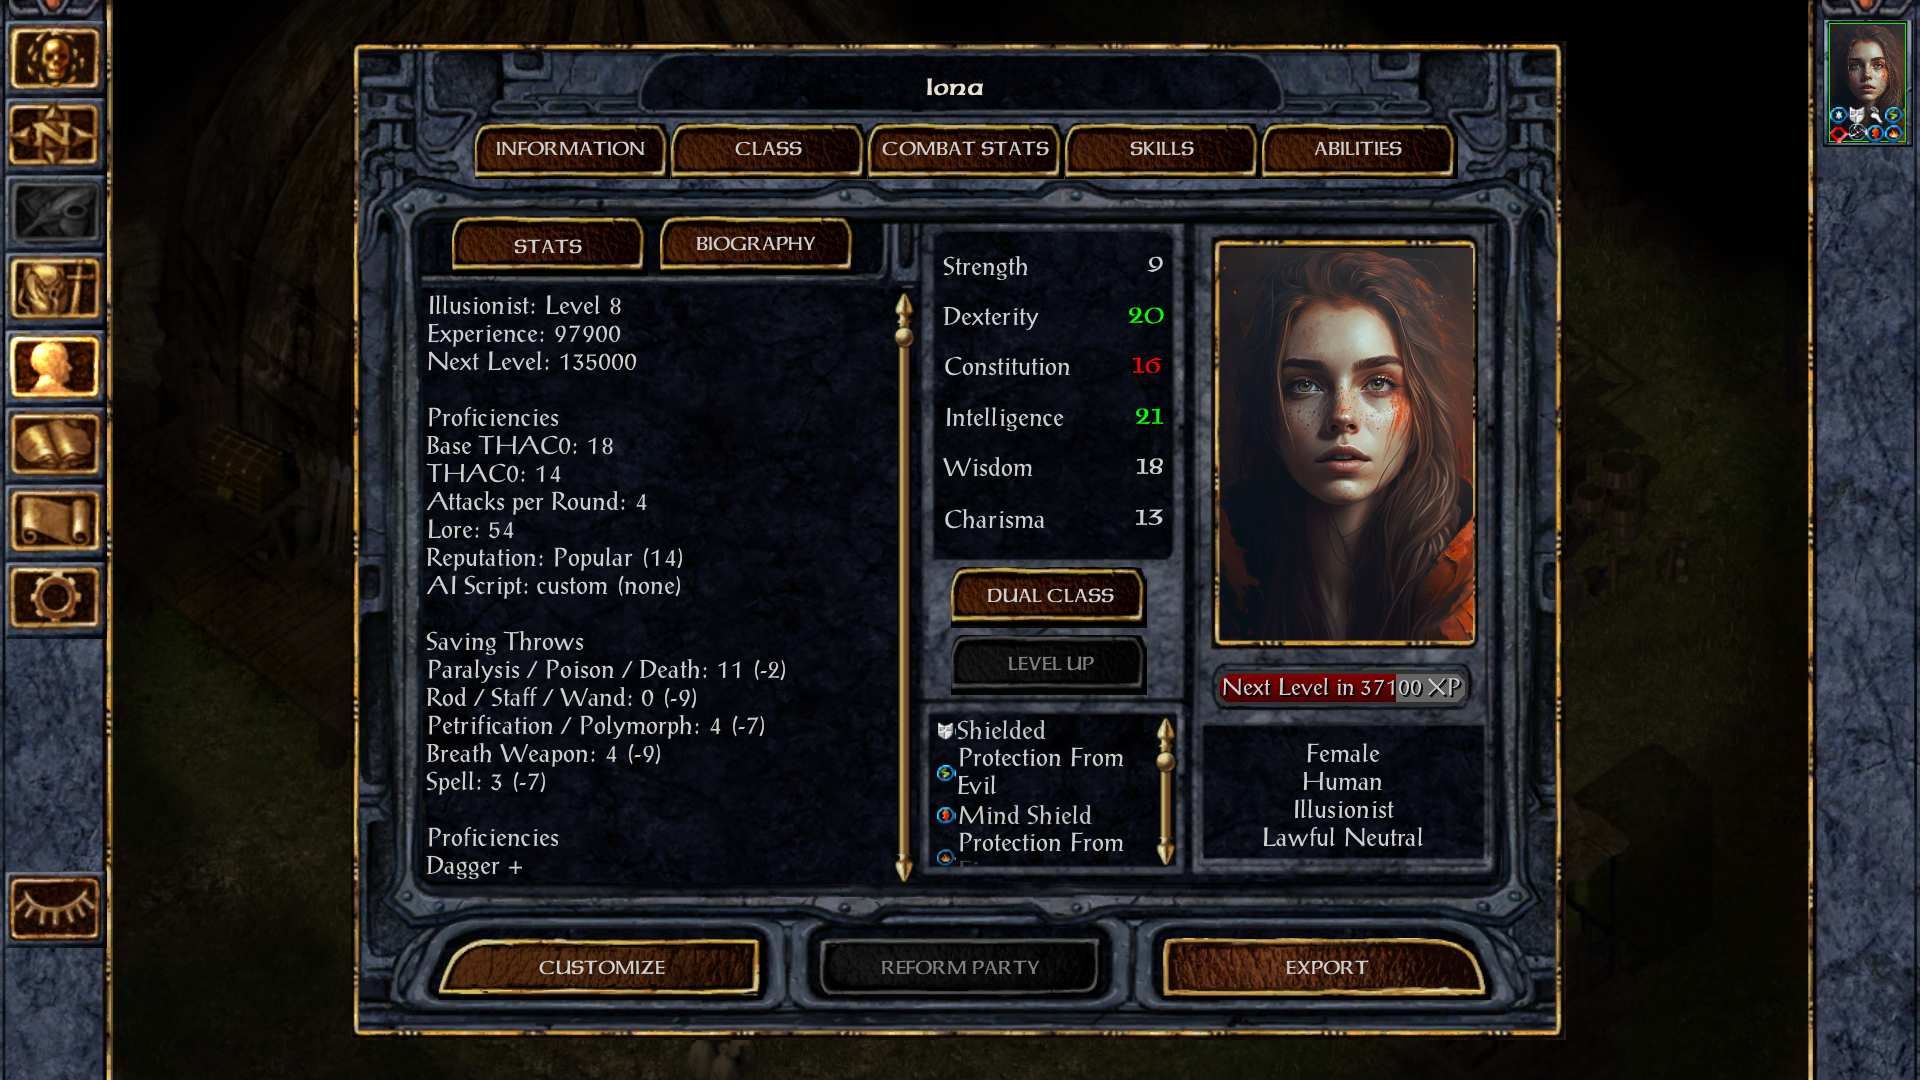
Task: Open the Abilities tab
Action: [x=1358, y=149]
